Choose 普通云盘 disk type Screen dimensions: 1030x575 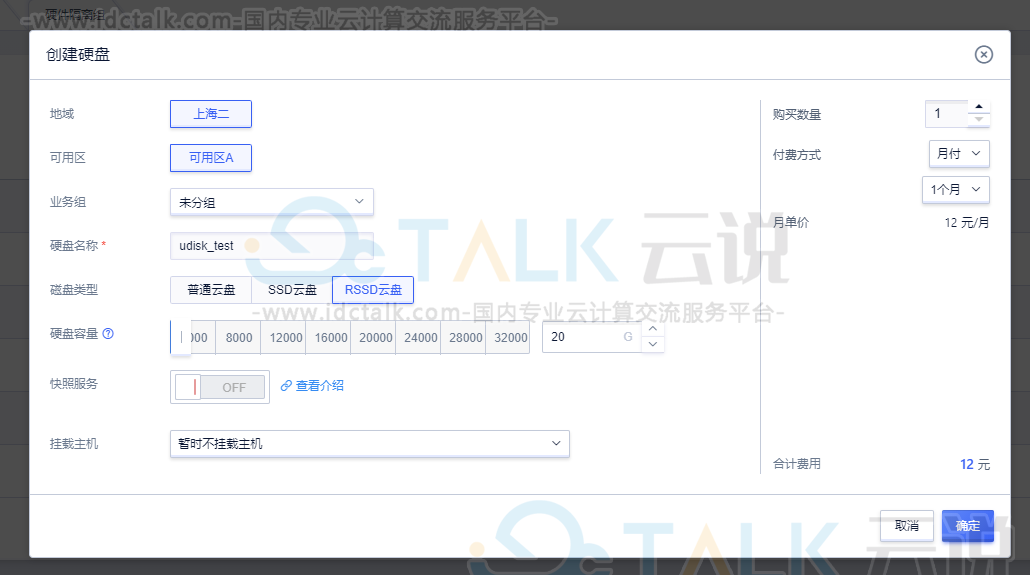click(211, 290)
